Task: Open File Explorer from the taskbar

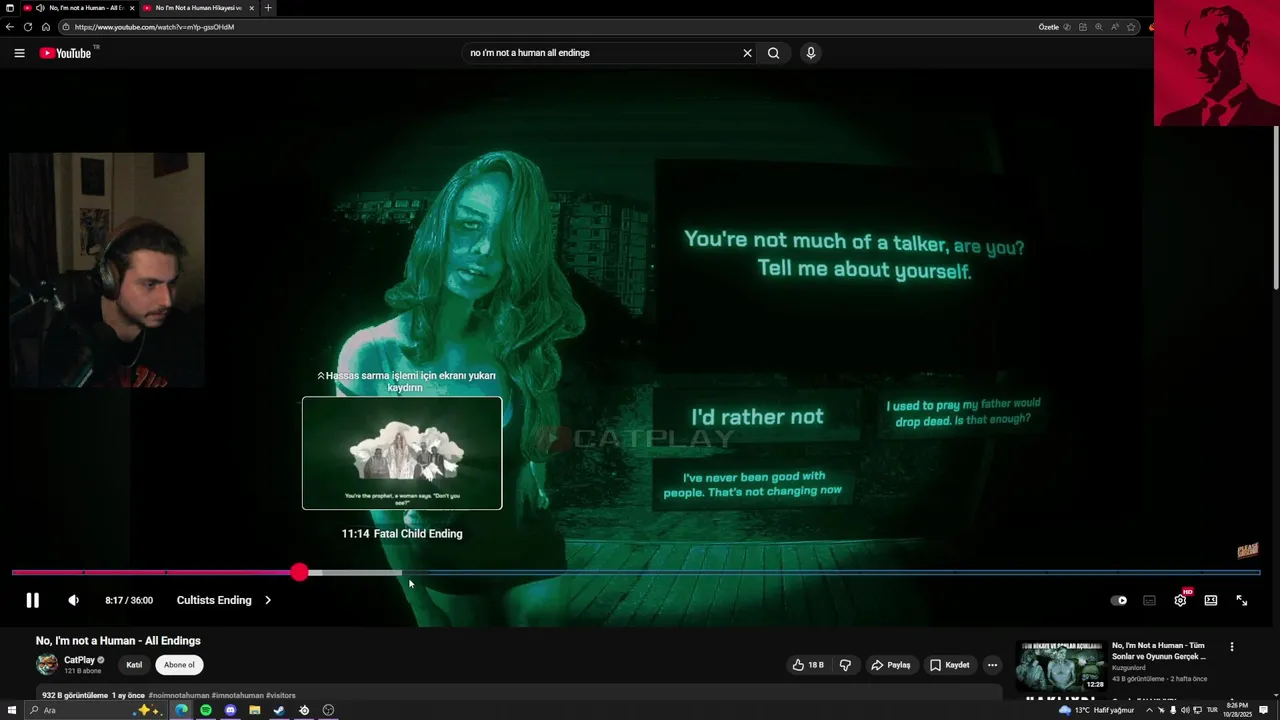Action: click(x=255, y=710)
